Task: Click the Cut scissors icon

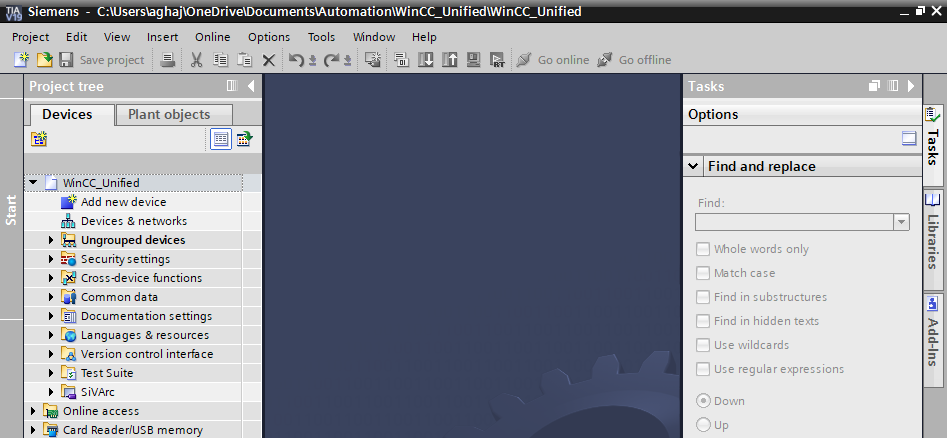Action: pos(196,59)
